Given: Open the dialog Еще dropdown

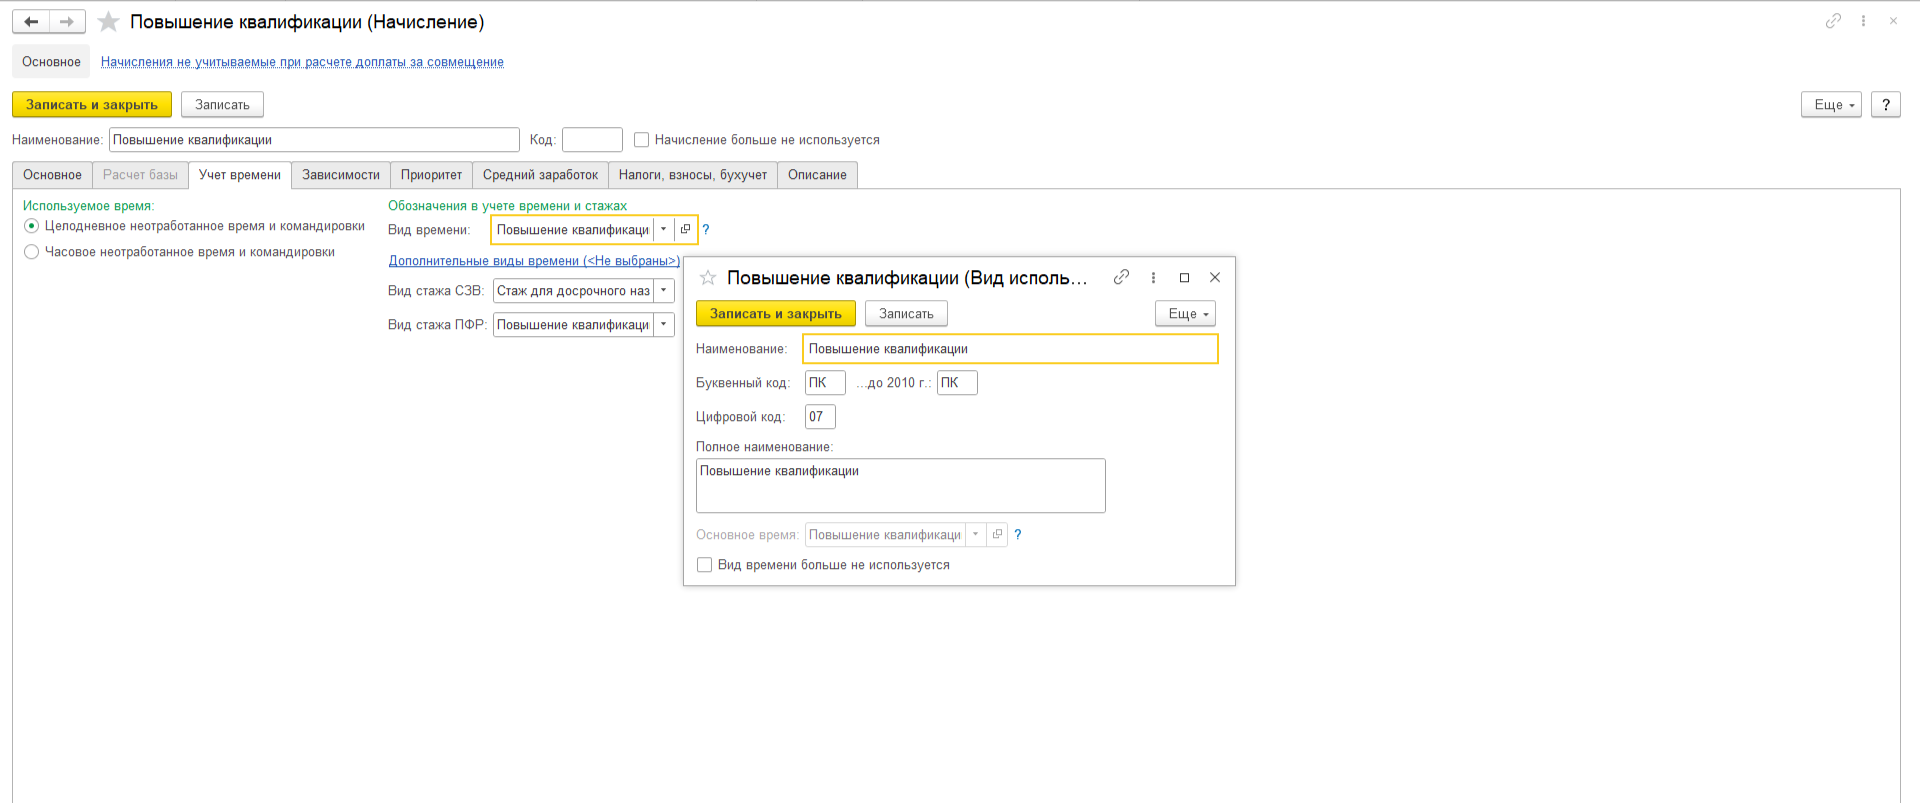Looking at the screenshot, I should (x=1185, y=313).
